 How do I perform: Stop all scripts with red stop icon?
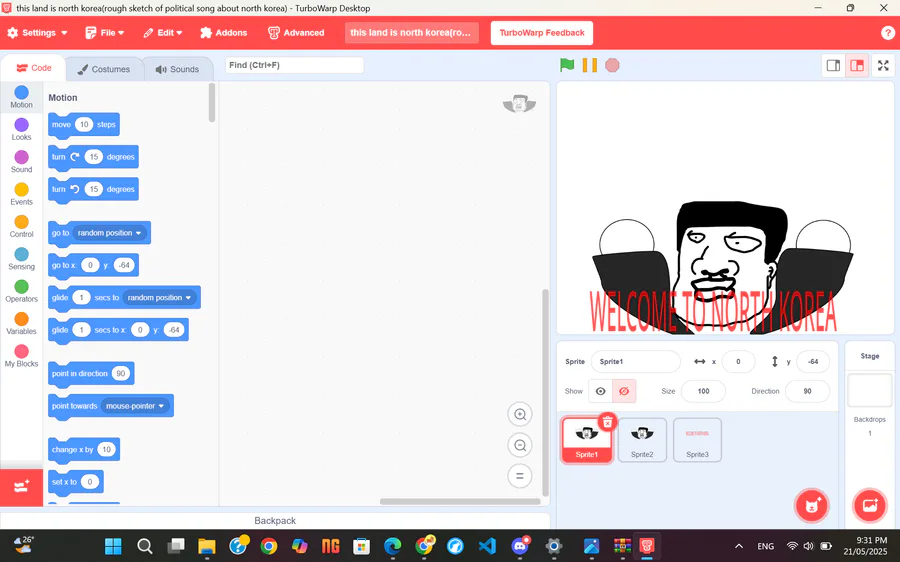point(612,65)
